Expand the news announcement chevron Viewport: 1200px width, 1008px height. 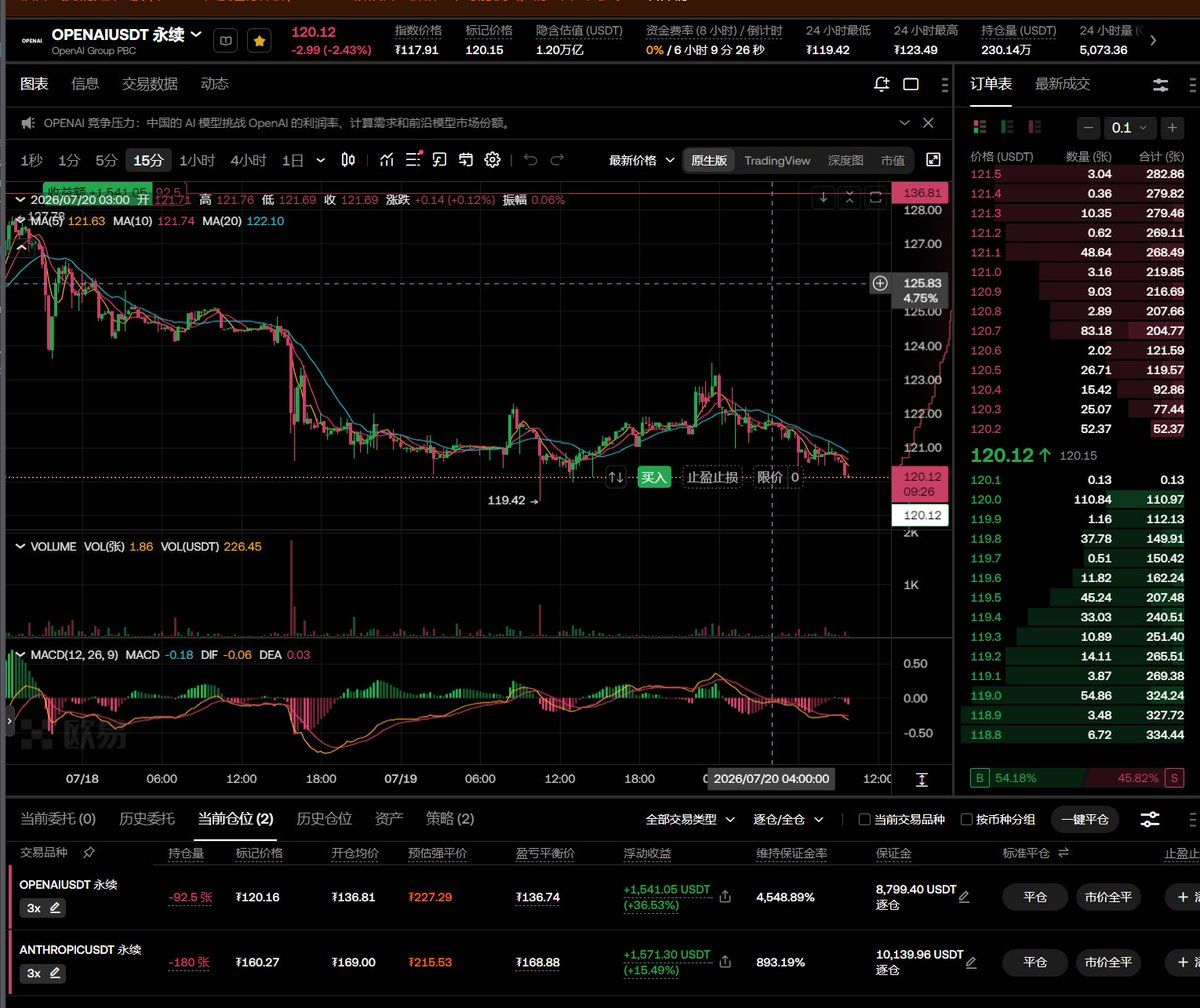pyautogui.click(x=904, y=123)
